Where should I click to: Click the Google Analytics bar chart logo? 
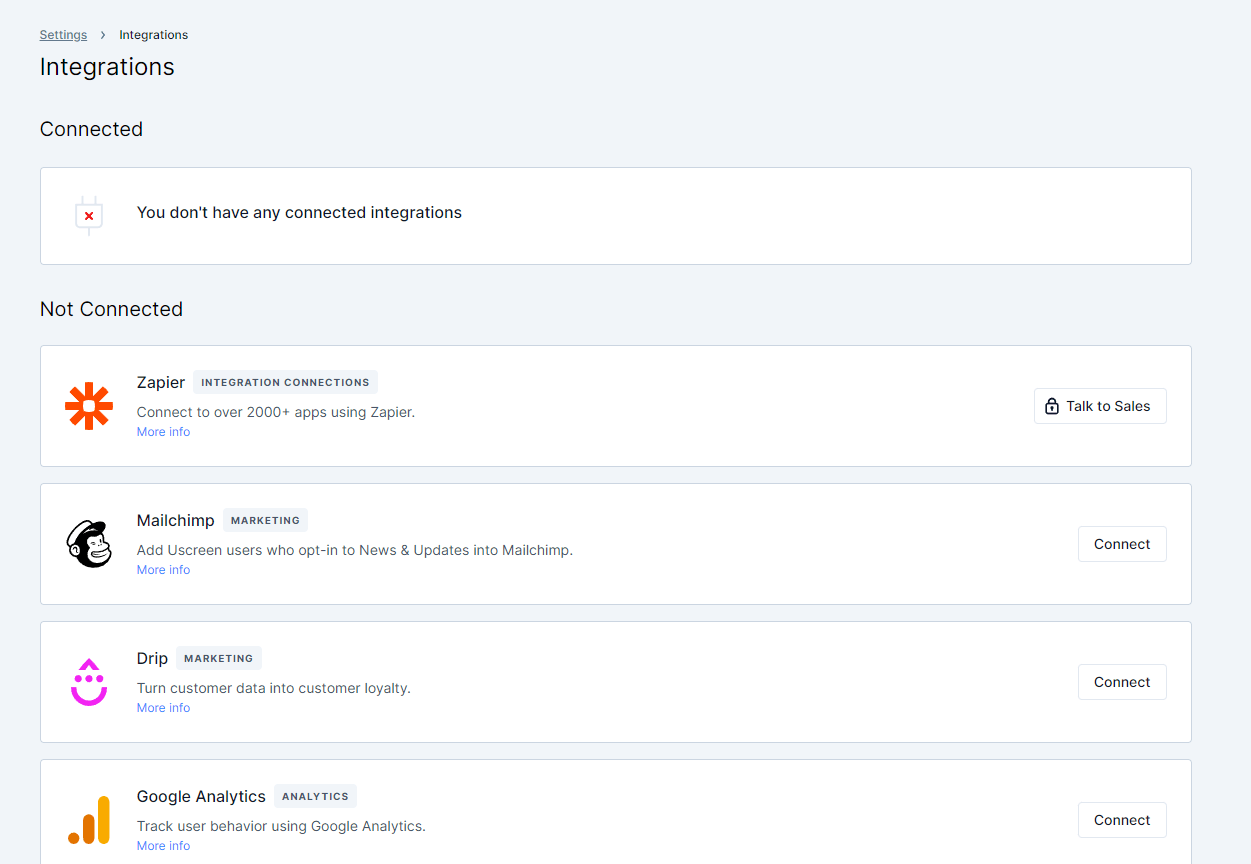click(x=89, y=820)
